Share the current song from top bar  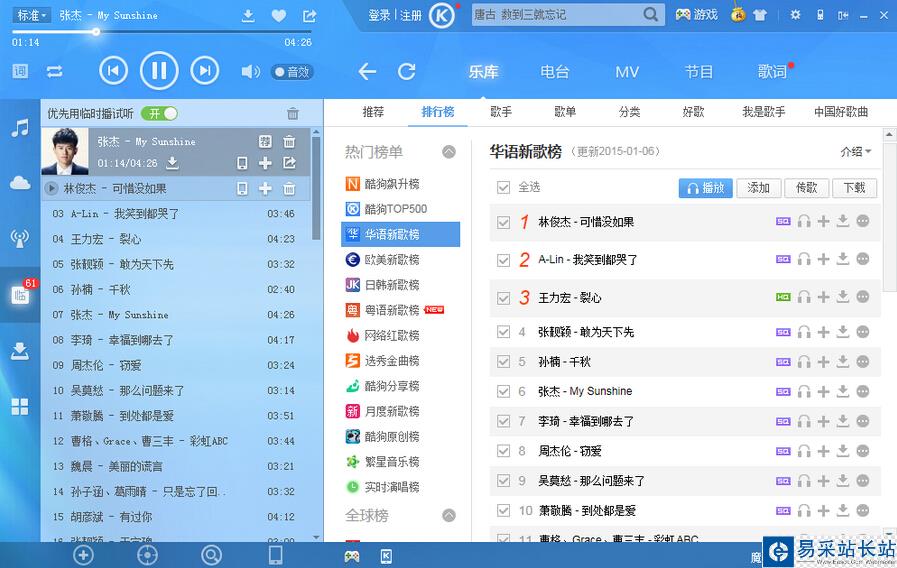309,15
